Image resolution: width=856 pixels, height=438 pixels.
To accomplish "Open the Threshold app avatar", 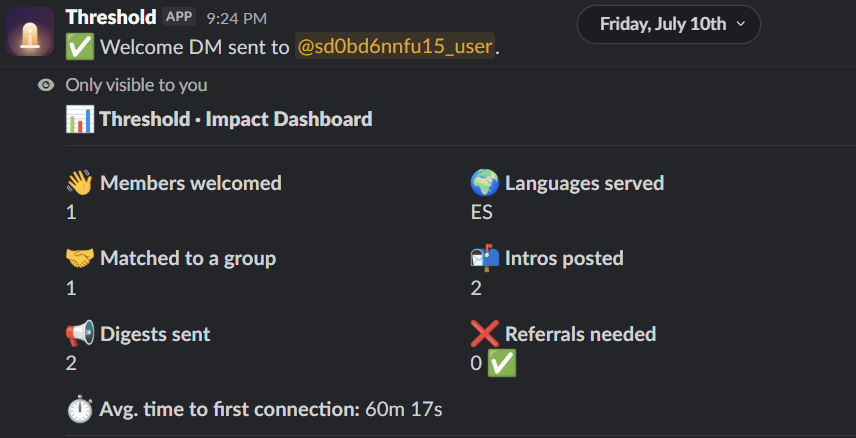I will click(x=30, y=32).
